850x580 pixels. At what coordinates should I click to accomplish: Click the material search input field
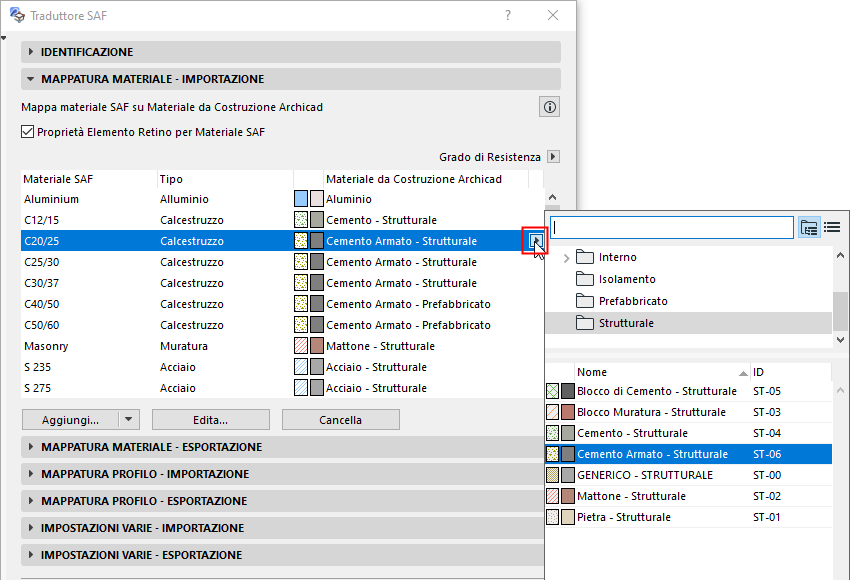(x=672, y=228)
